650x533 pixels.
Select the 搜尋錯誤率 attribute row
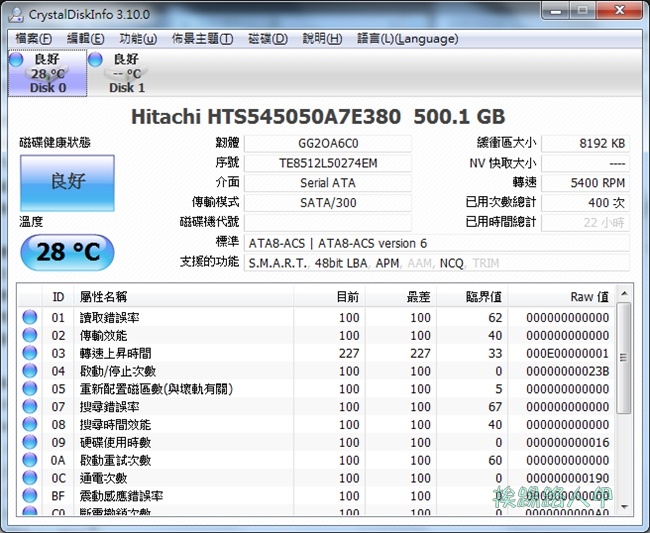[x=317, y=407]
